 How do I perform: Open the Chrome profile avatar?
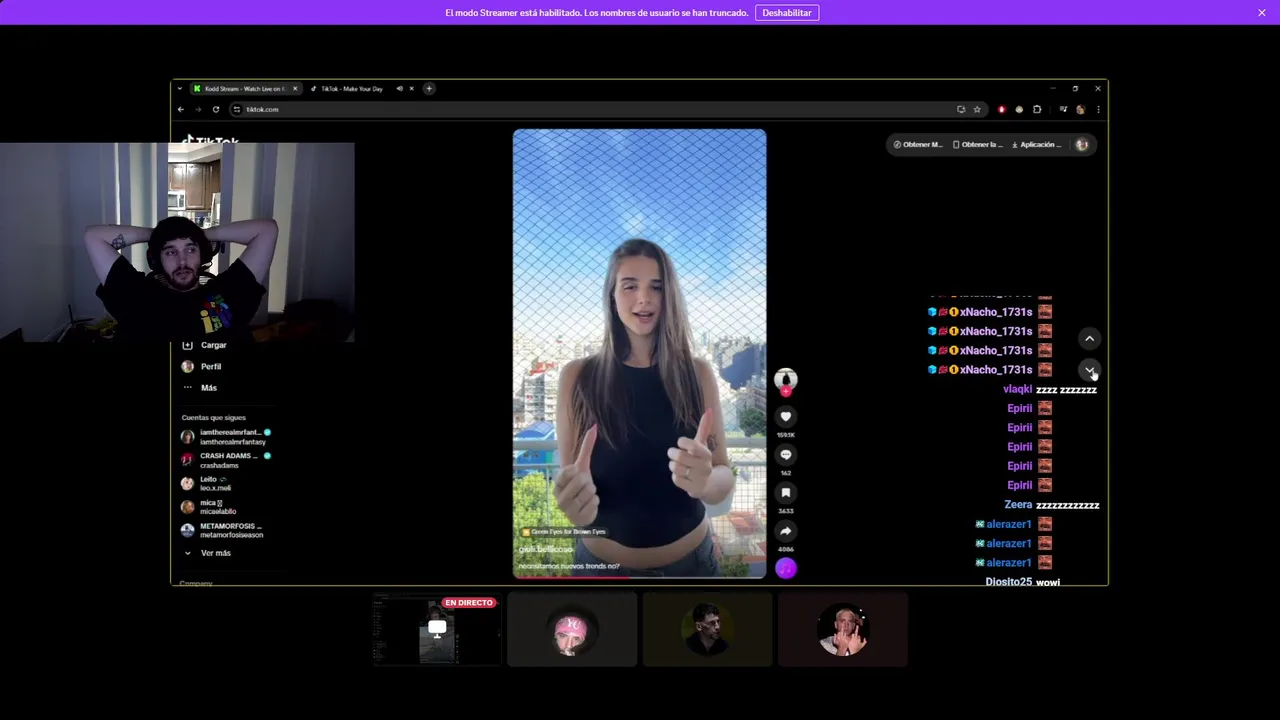point(1080,109)
